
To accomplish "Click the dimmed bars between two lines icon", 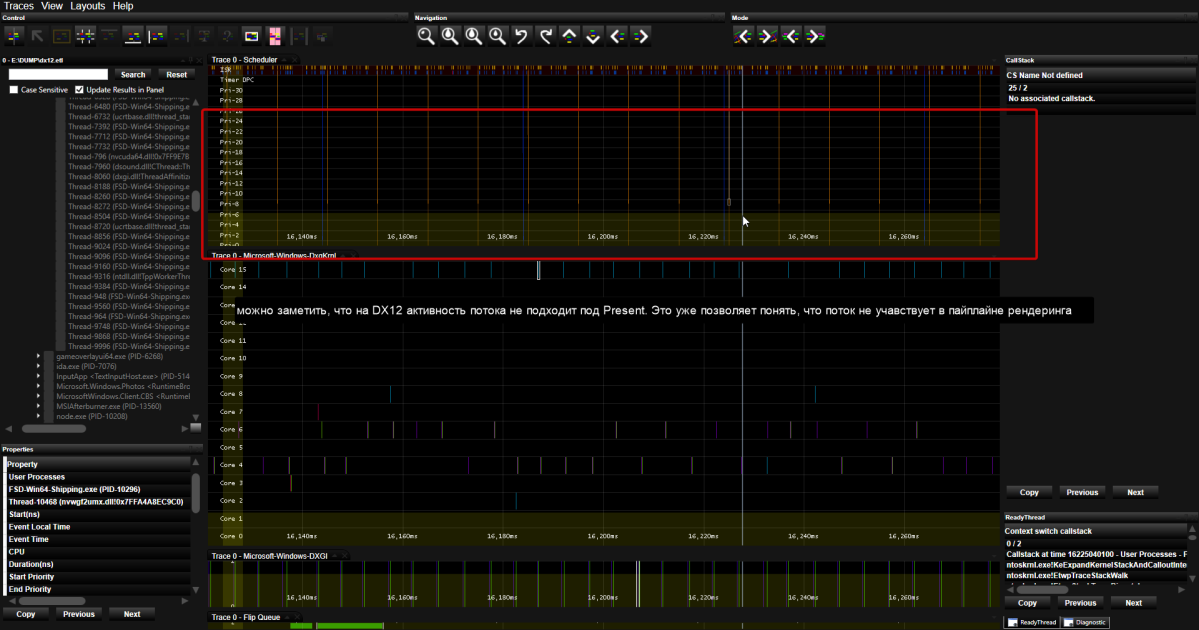I will pos(298,36).
